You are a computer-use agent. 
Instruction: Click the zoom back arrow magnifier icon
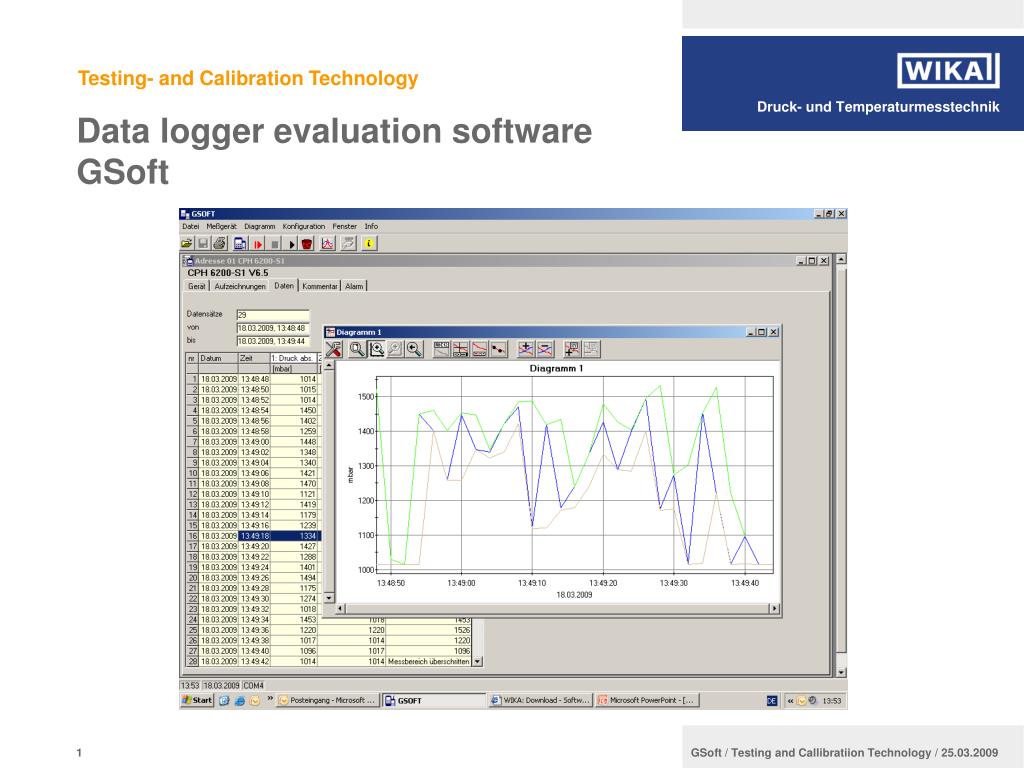pyautogui.click(x=414, y=349)
